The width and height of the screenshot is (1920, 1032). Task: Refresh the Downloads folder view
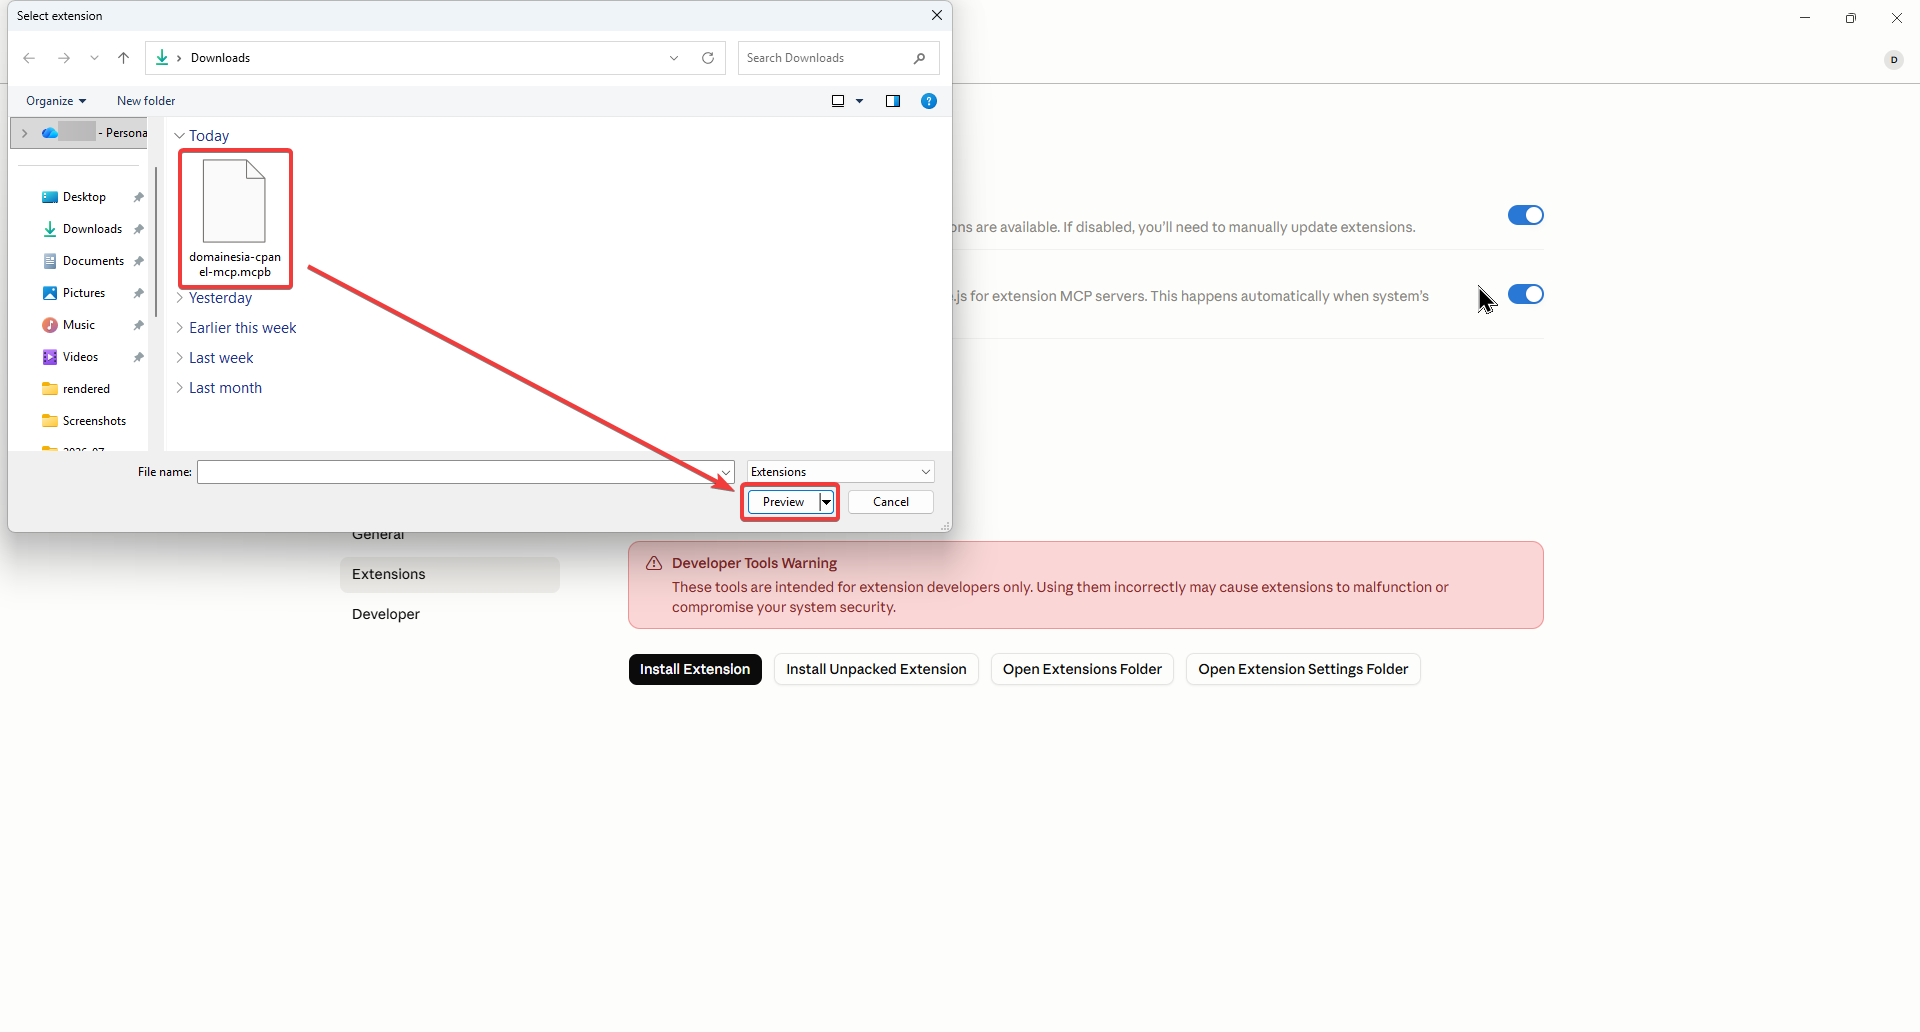click(708, 58)
